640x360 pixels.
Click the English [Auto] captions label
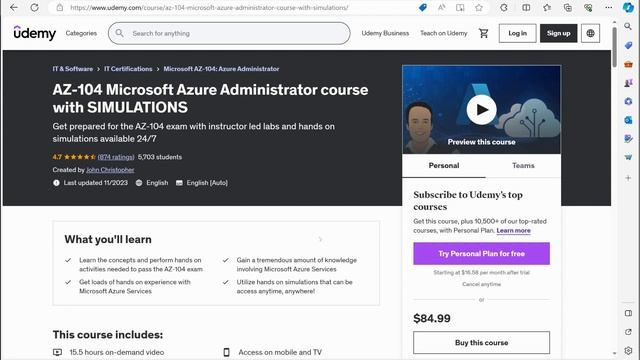click(x=207, y=183)
